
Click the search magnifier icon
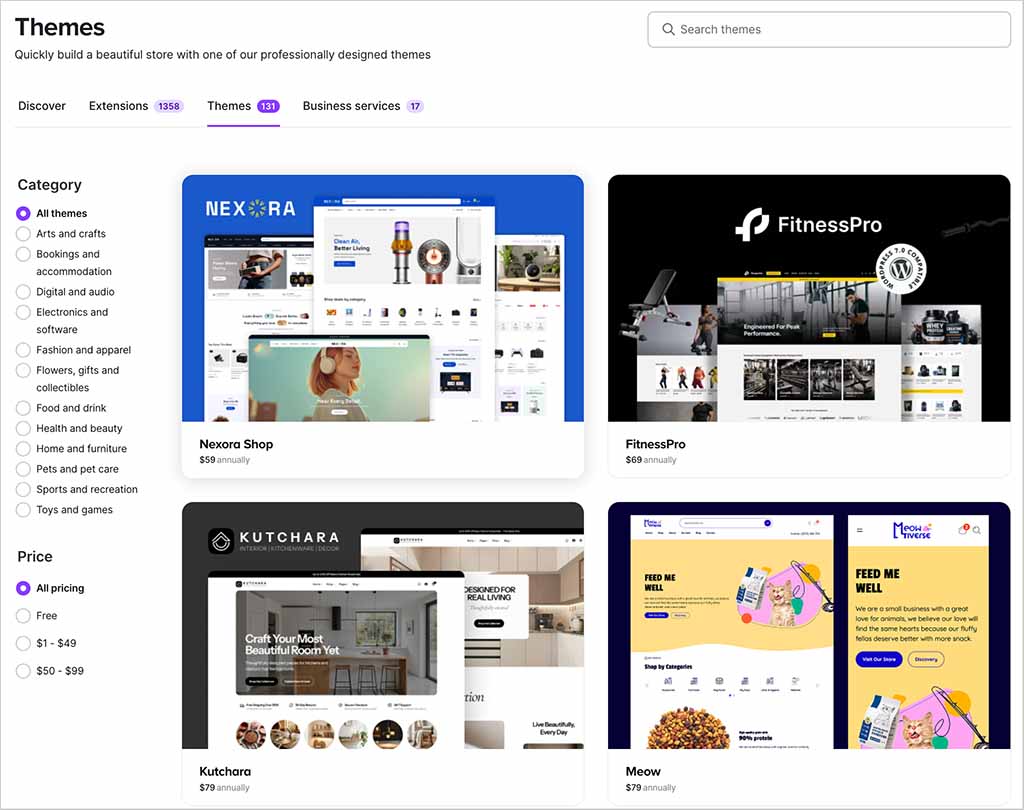[668, 29]
